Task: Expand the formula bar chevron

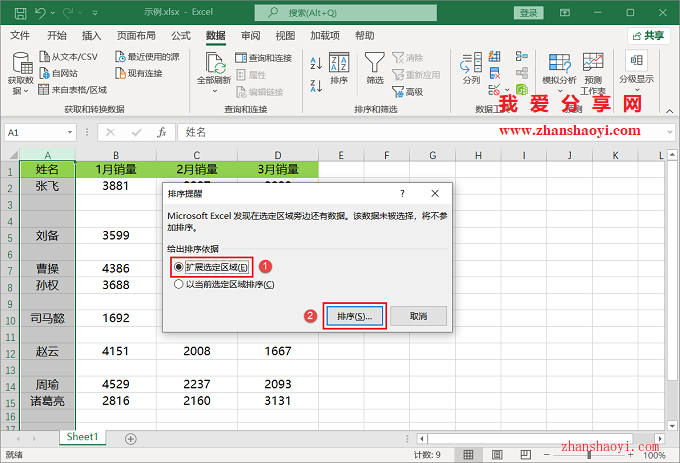Action: (x=670, y=132)
